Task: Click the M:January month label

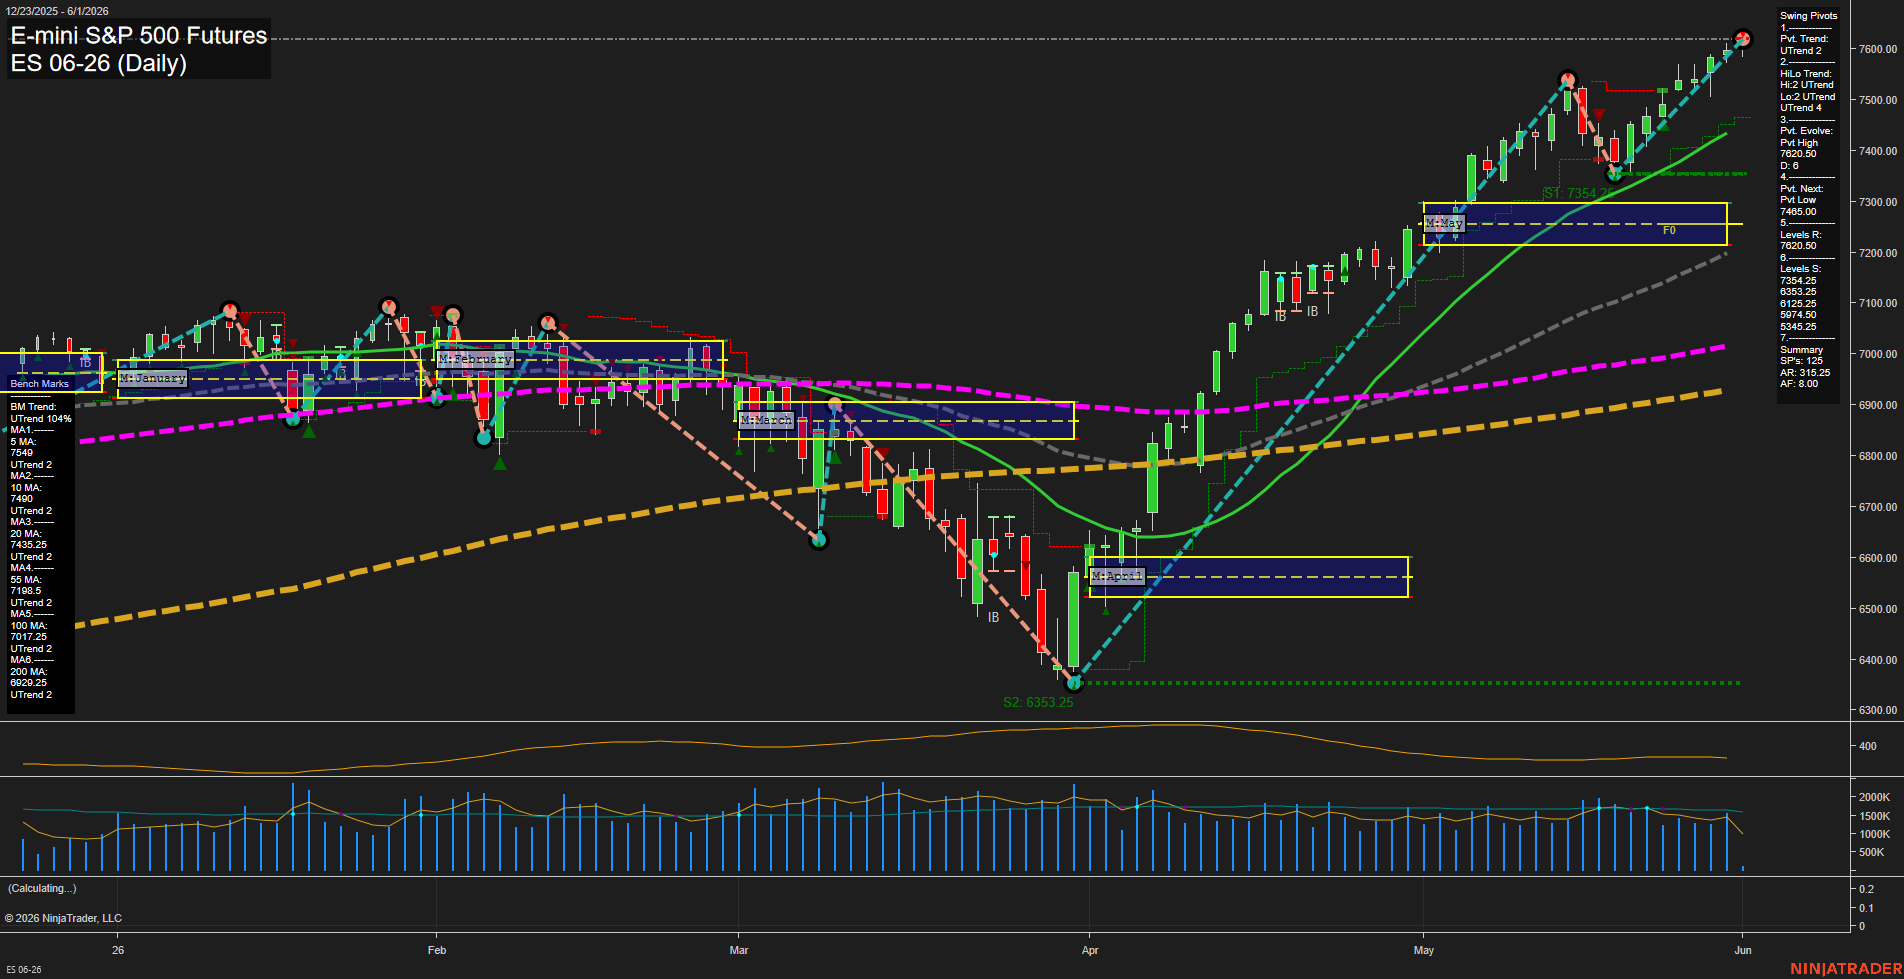Action: 153,378
